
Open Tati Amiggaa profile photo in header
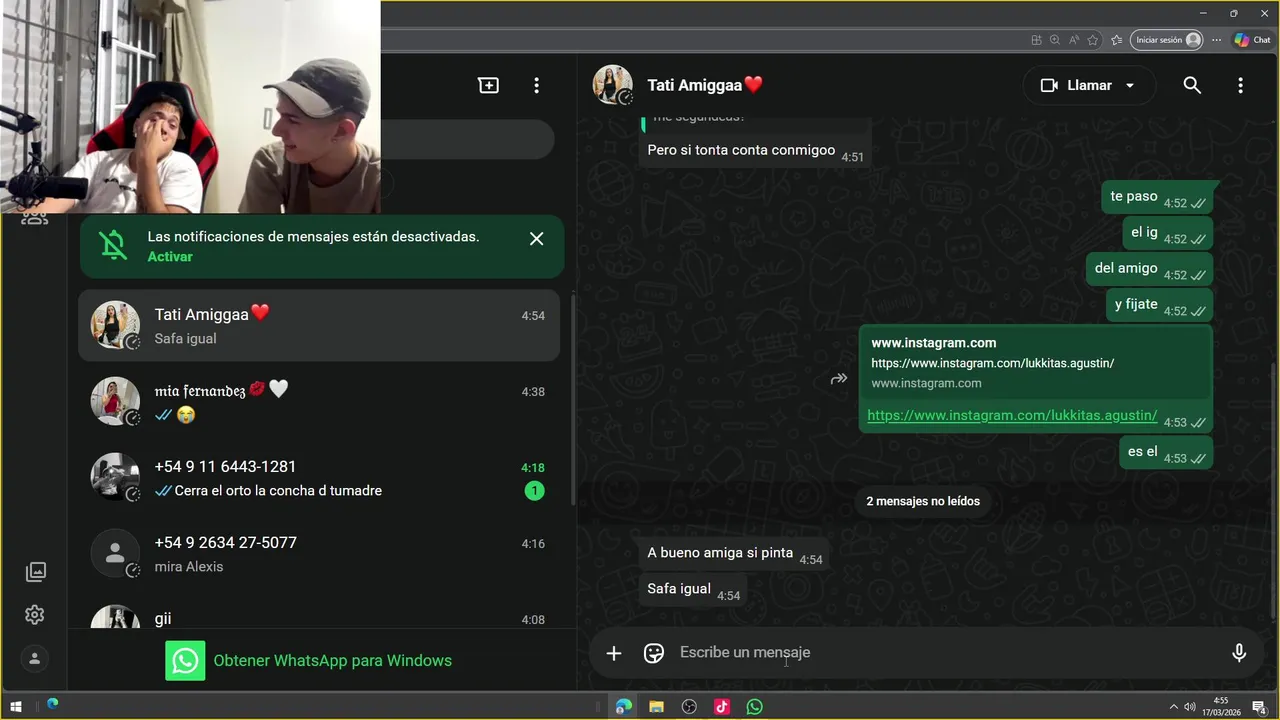click(613, 85)
